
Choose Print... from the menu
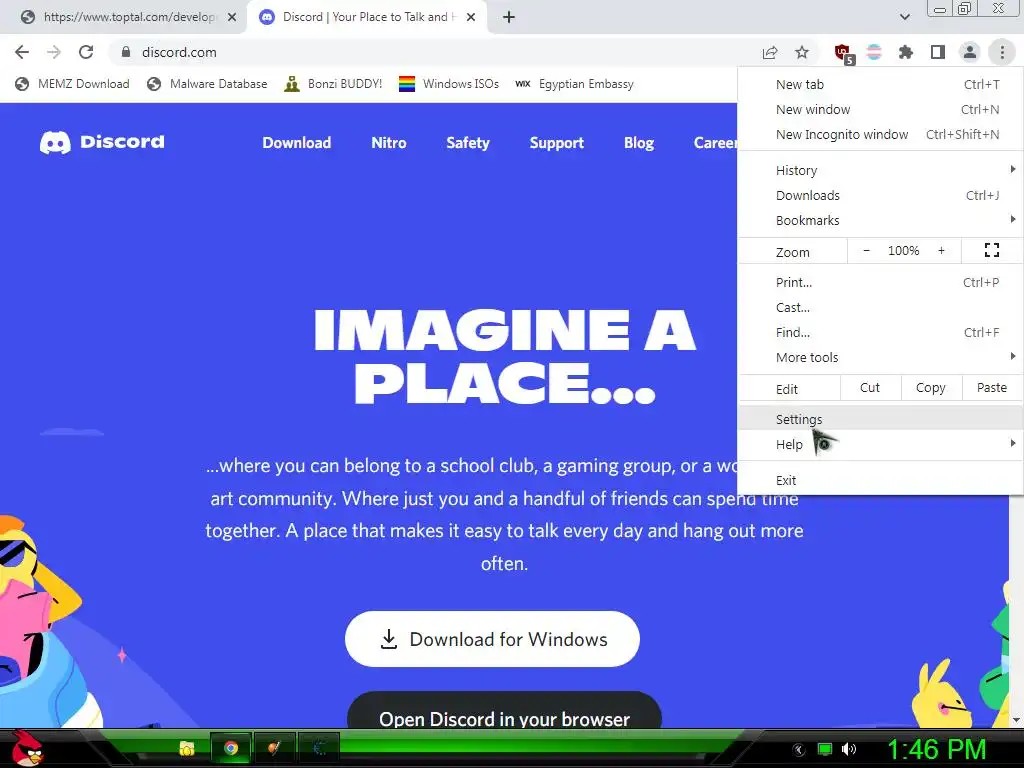tap(880, 283)
